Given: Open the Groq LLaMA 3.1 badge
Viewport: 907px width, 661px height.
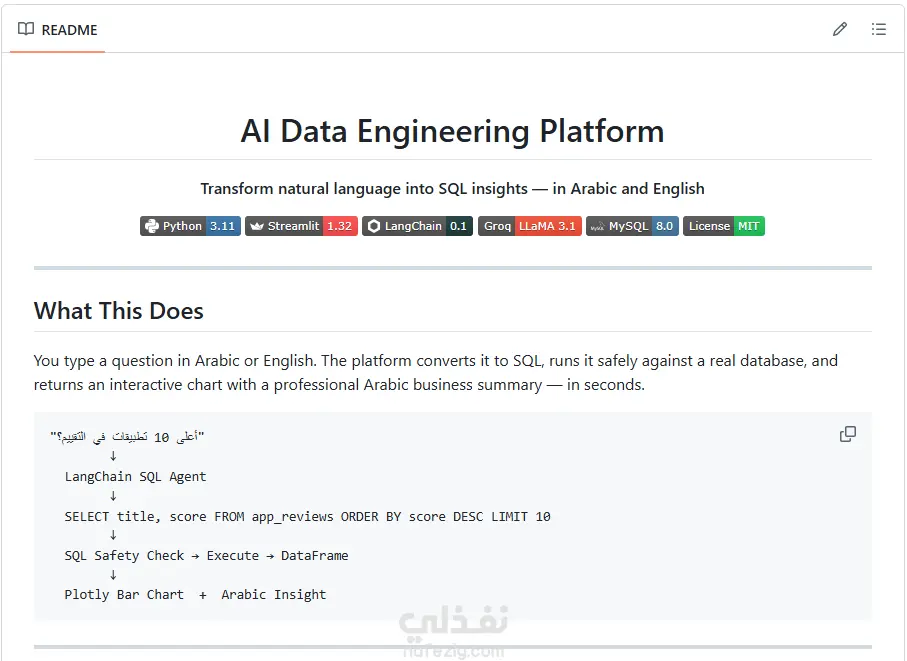Looking at the screenshot, I should click(530, 226).
